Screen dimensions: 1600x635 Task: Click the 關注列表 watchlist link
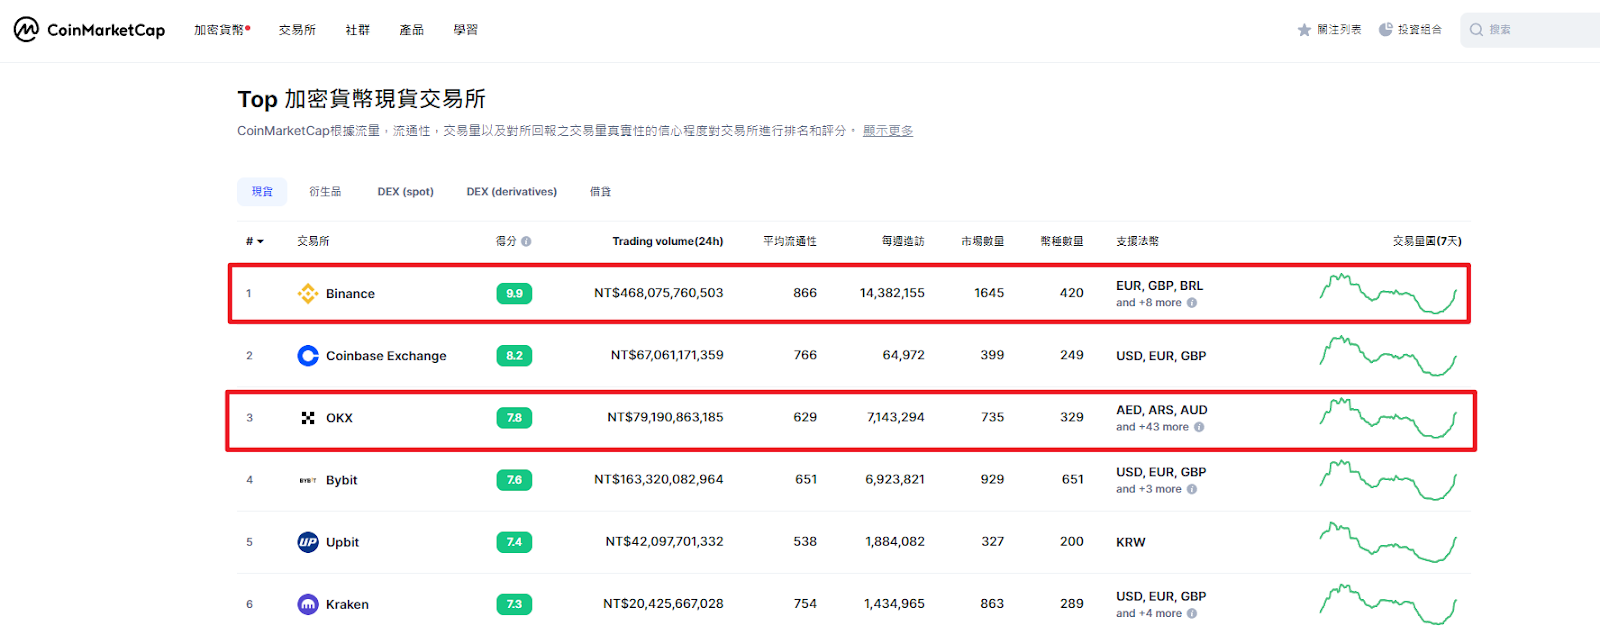point(1339,30)
